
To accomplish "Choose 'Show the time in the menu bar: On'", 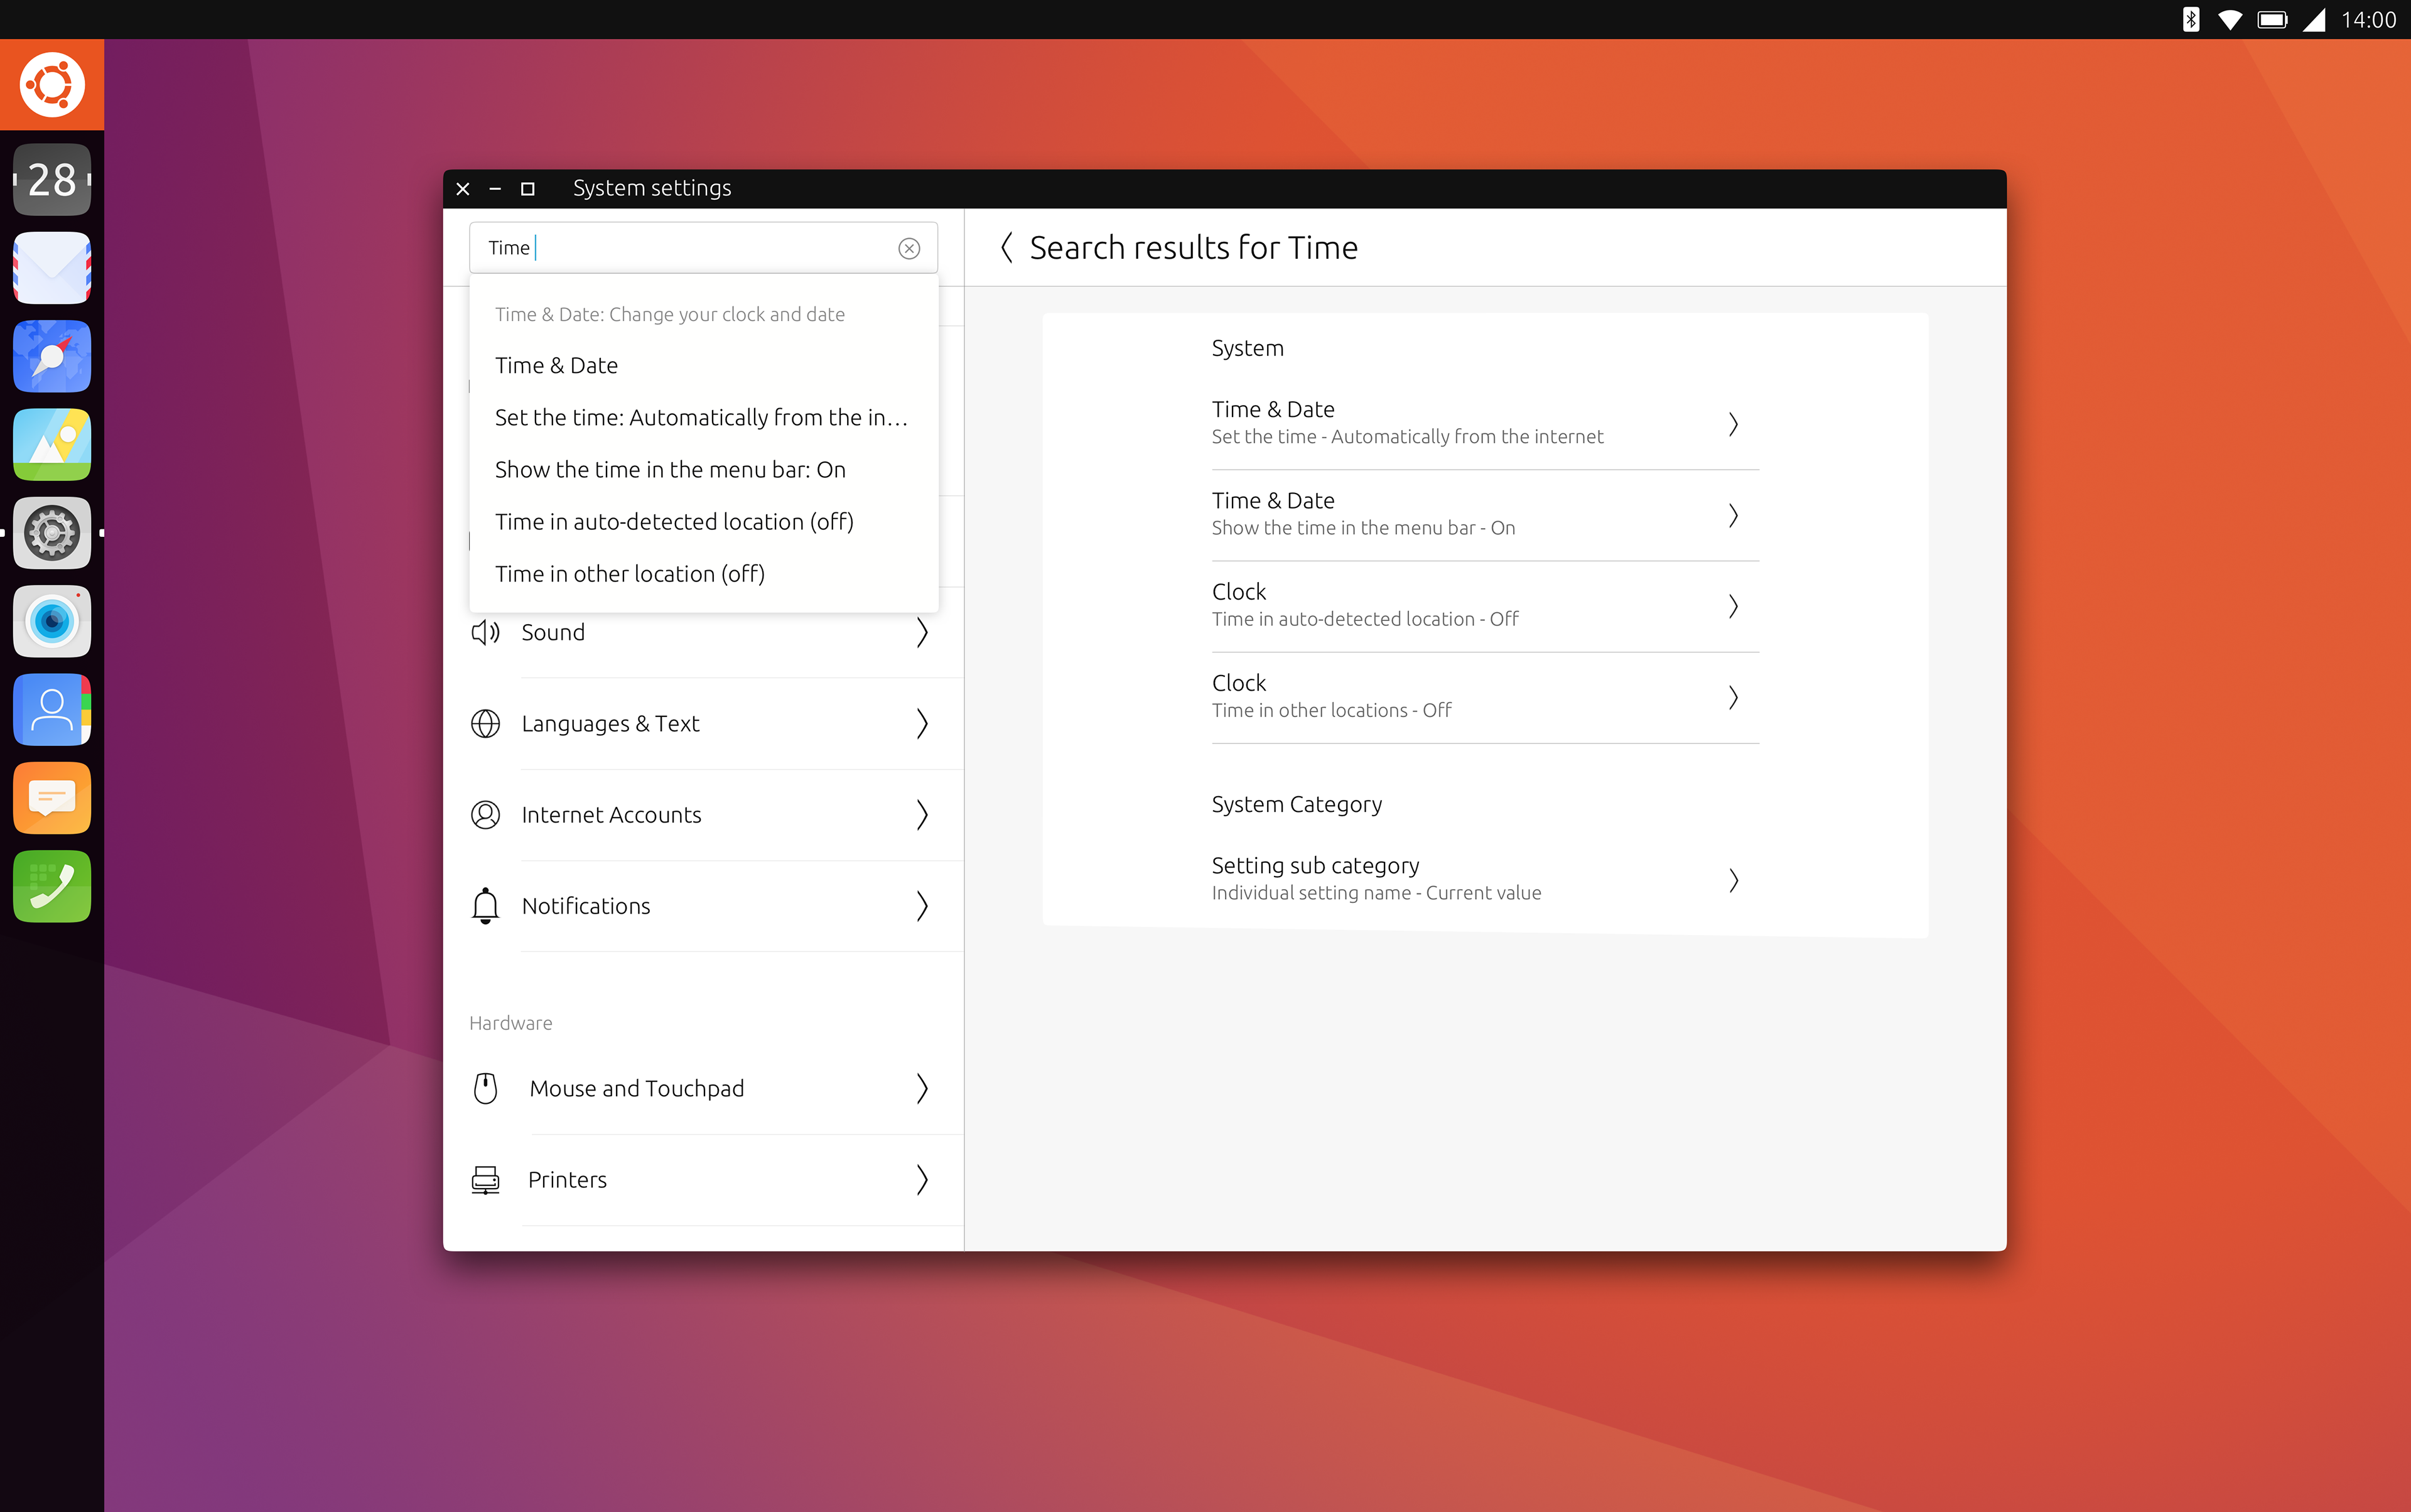I will pos(703,470).
